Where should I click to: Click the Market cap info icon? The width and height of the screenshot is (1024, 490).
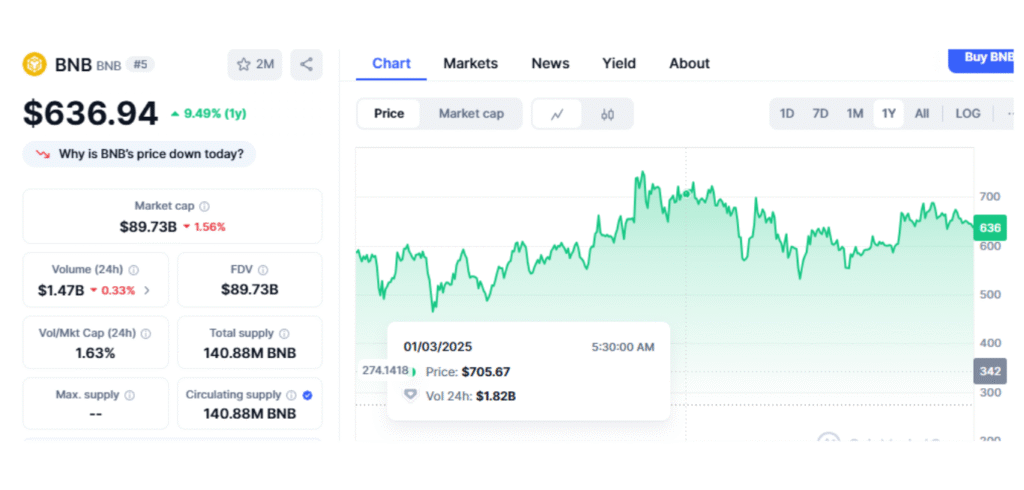[x=205, y=206]
